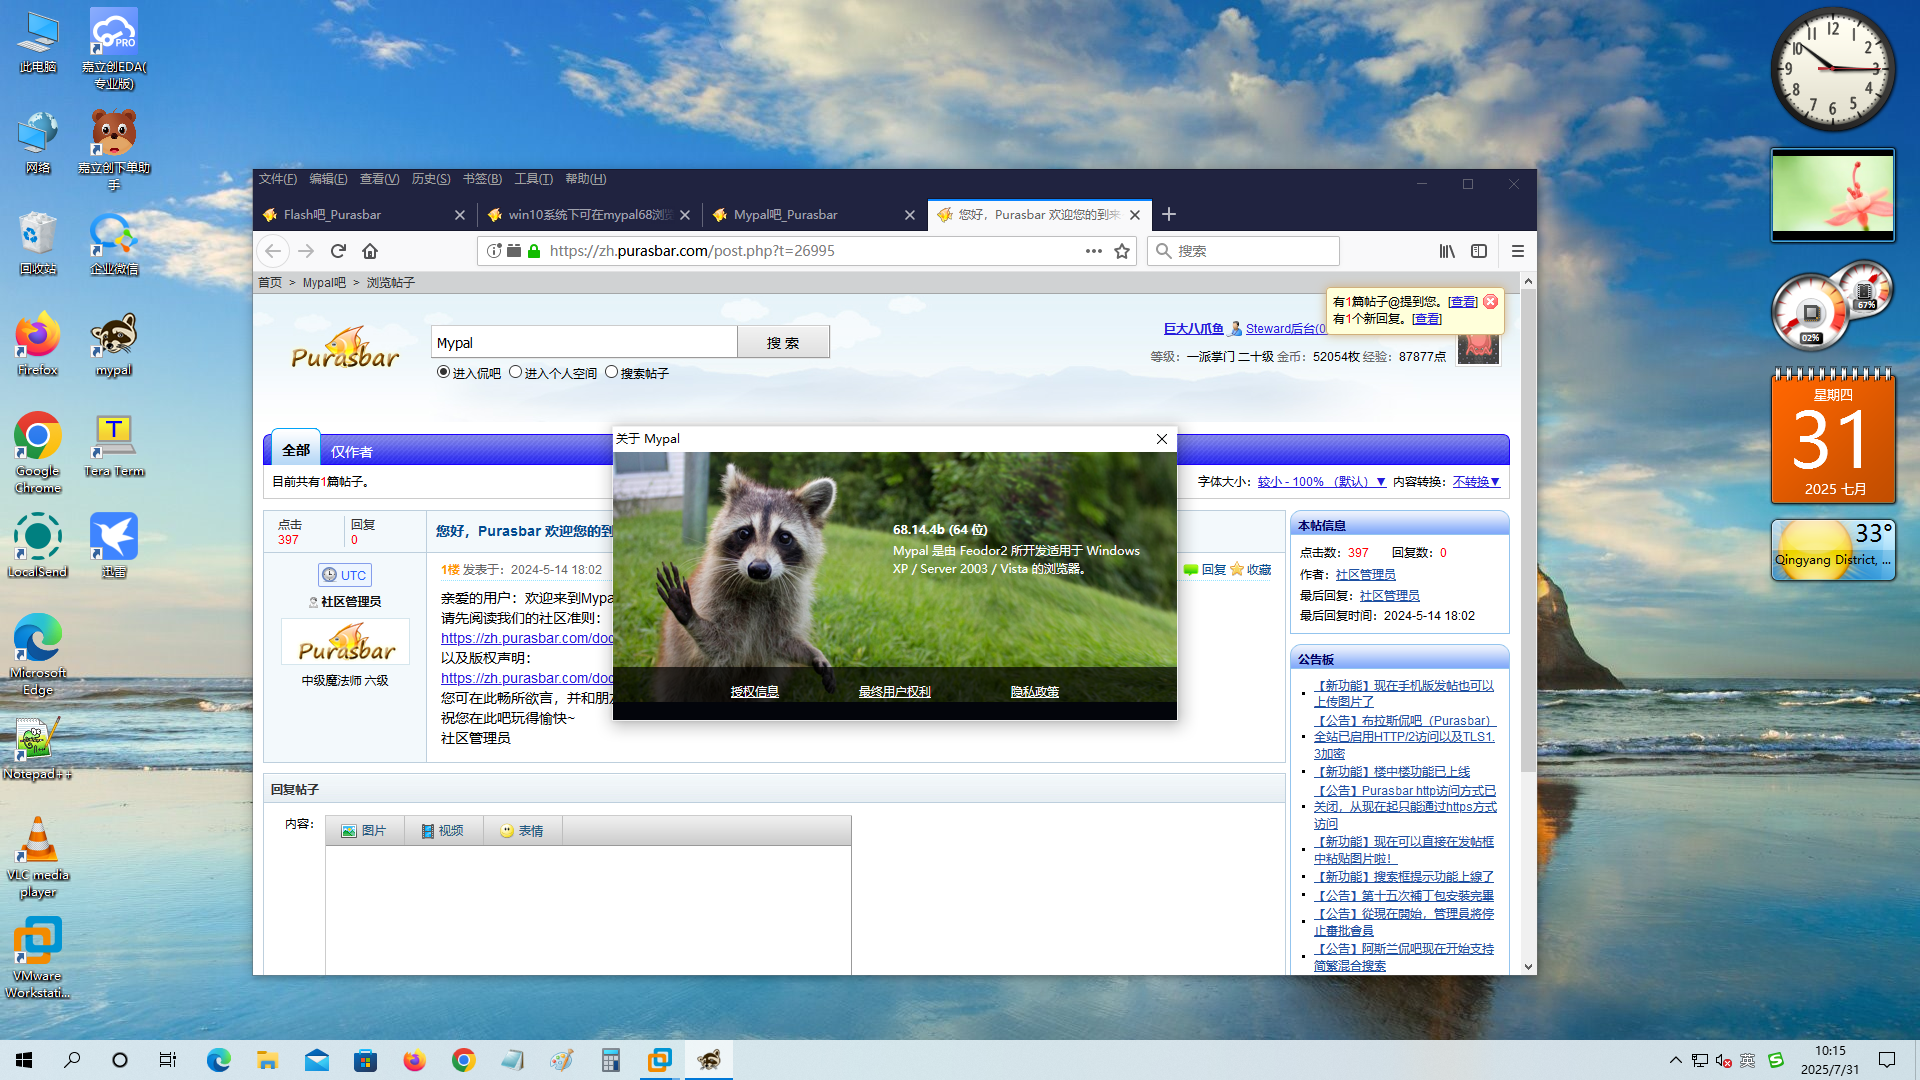Open the home page icon
Image resolution: width=1920 pixels, height=1080 pixels.
[370, 251]
